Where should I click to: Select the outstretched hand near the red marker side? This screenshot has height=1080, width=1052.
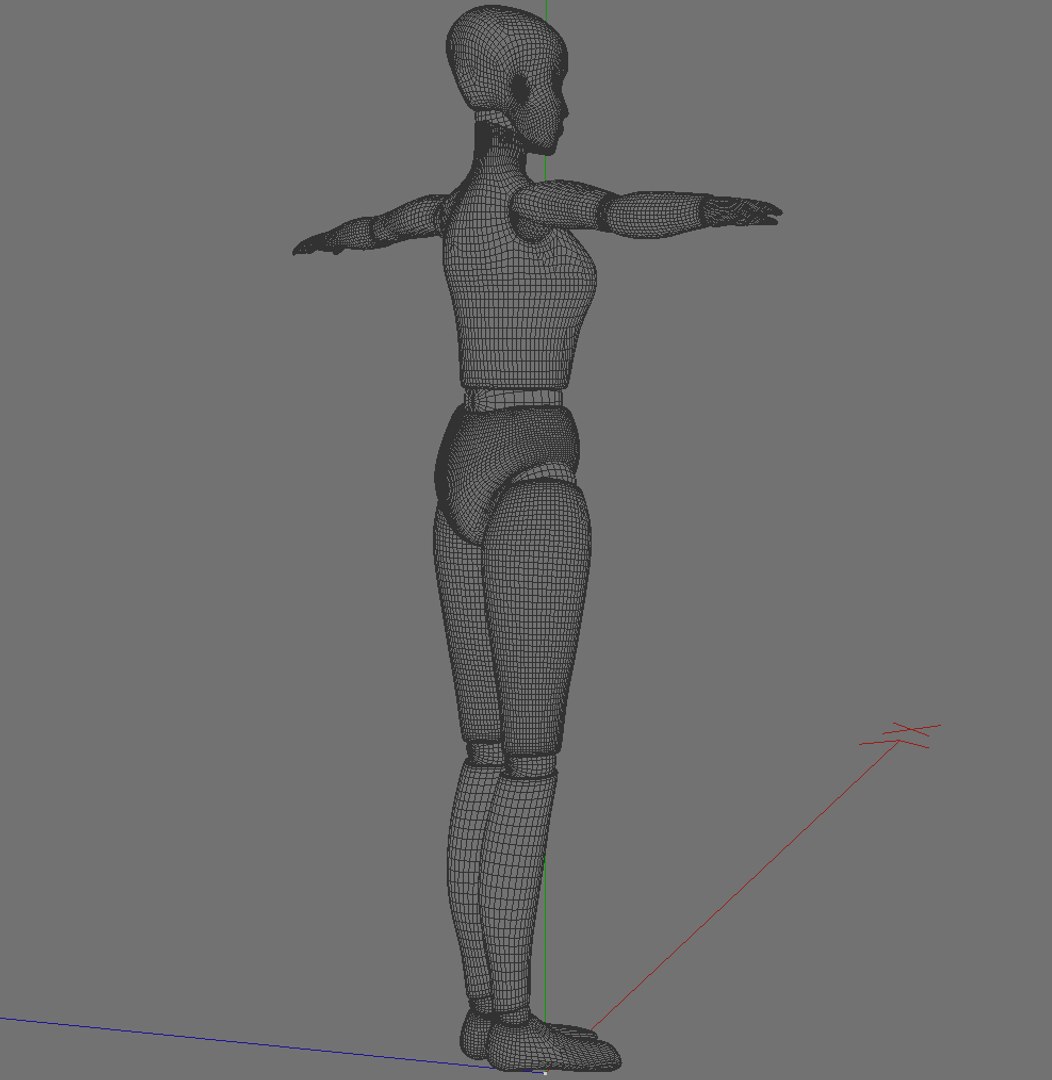coord(743,211)
